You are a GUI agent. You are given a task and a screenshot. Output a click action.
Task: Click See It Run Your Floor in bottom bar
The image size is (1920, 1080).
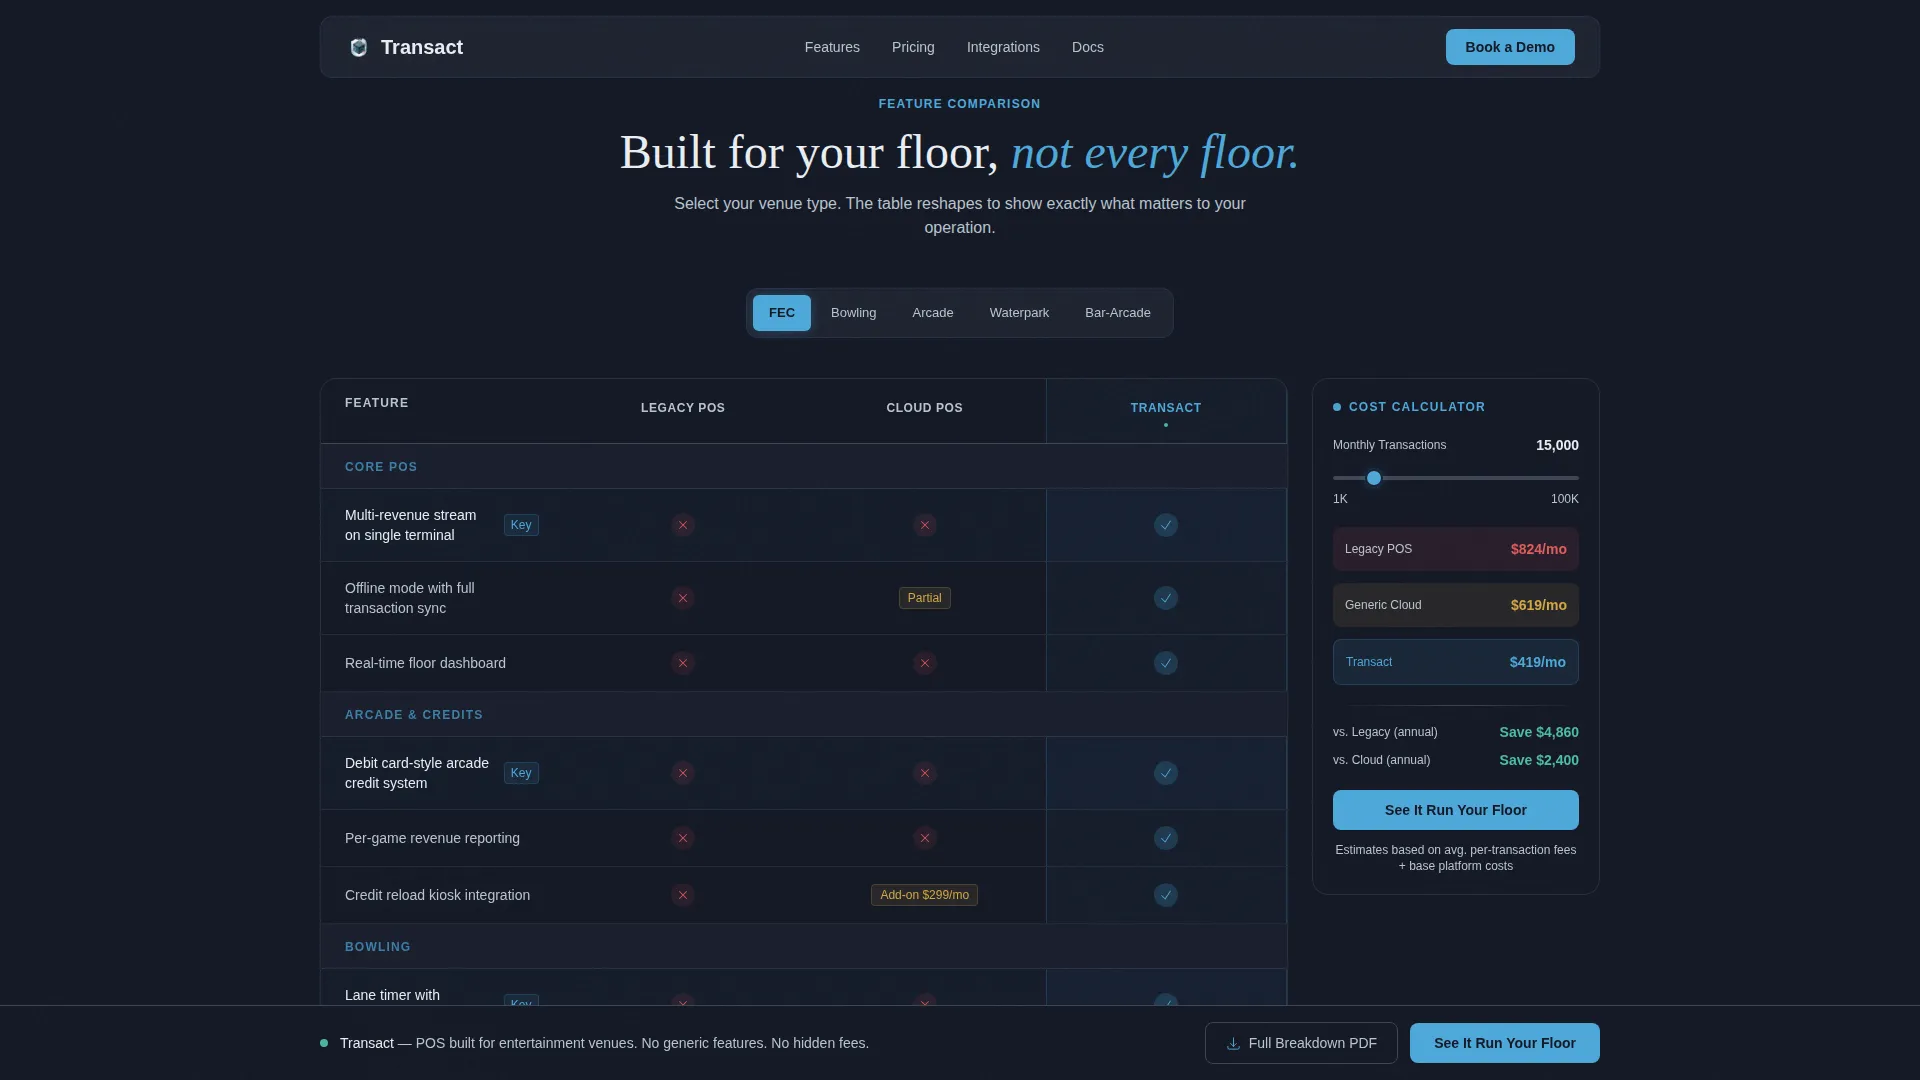coord(1505,1043)
